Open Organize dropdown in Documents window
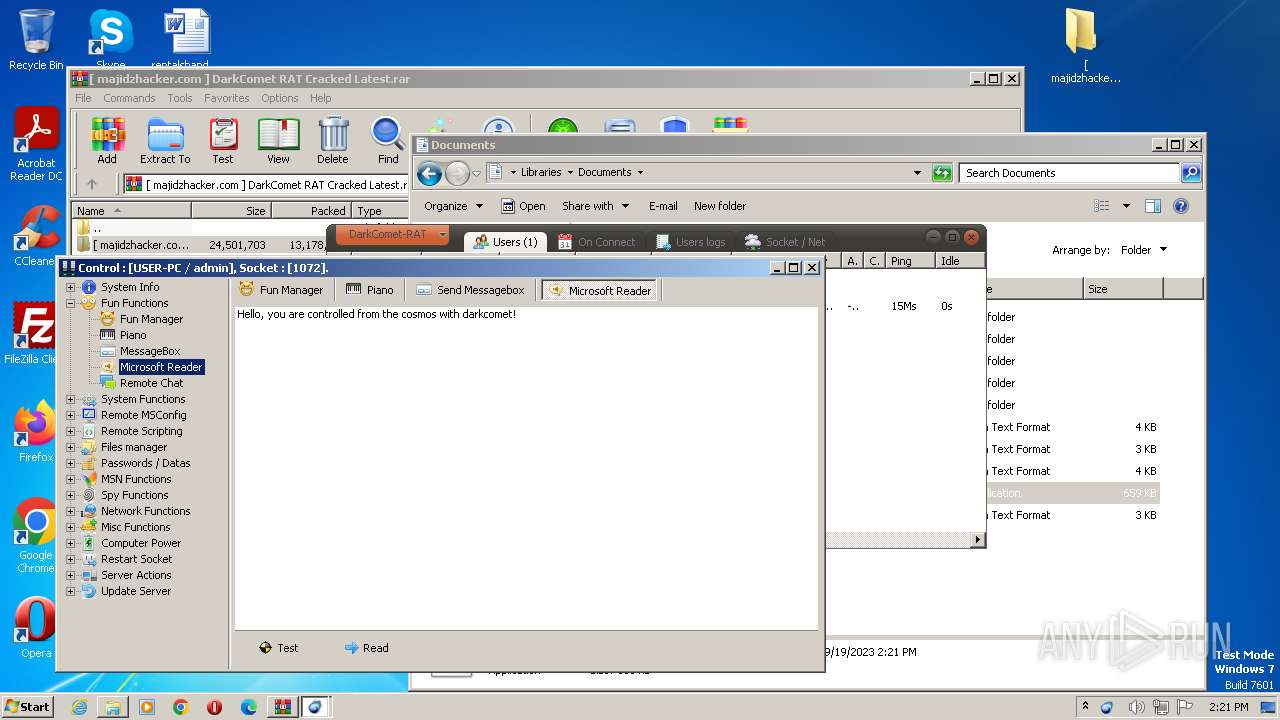1280x720 pixels. [x=453, y=206]
